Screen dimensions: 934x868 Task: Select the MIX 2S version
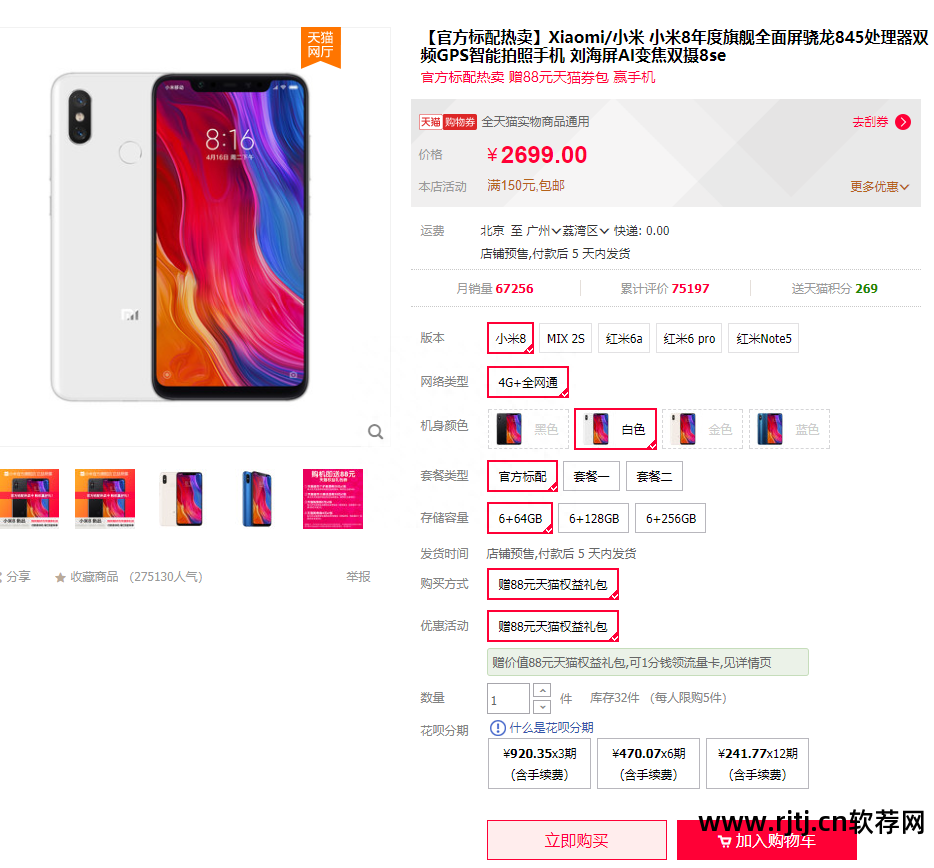click(x=565, y=338)
